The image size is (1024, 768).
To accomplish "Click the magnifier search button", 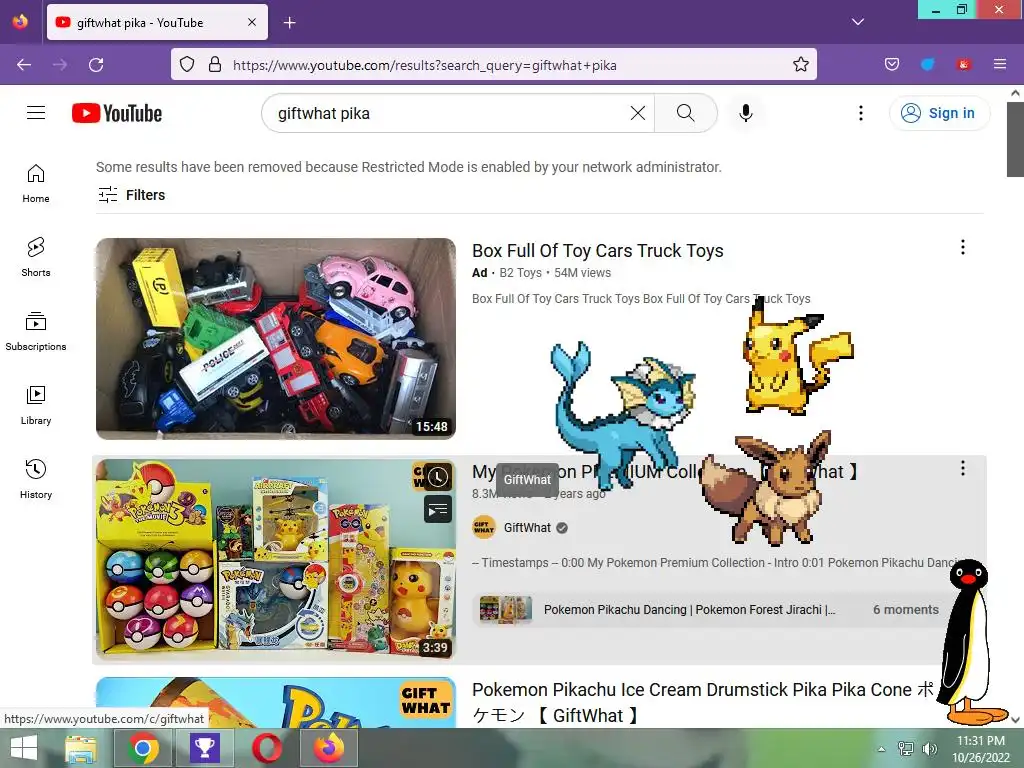I will click(x=686, y=113).
